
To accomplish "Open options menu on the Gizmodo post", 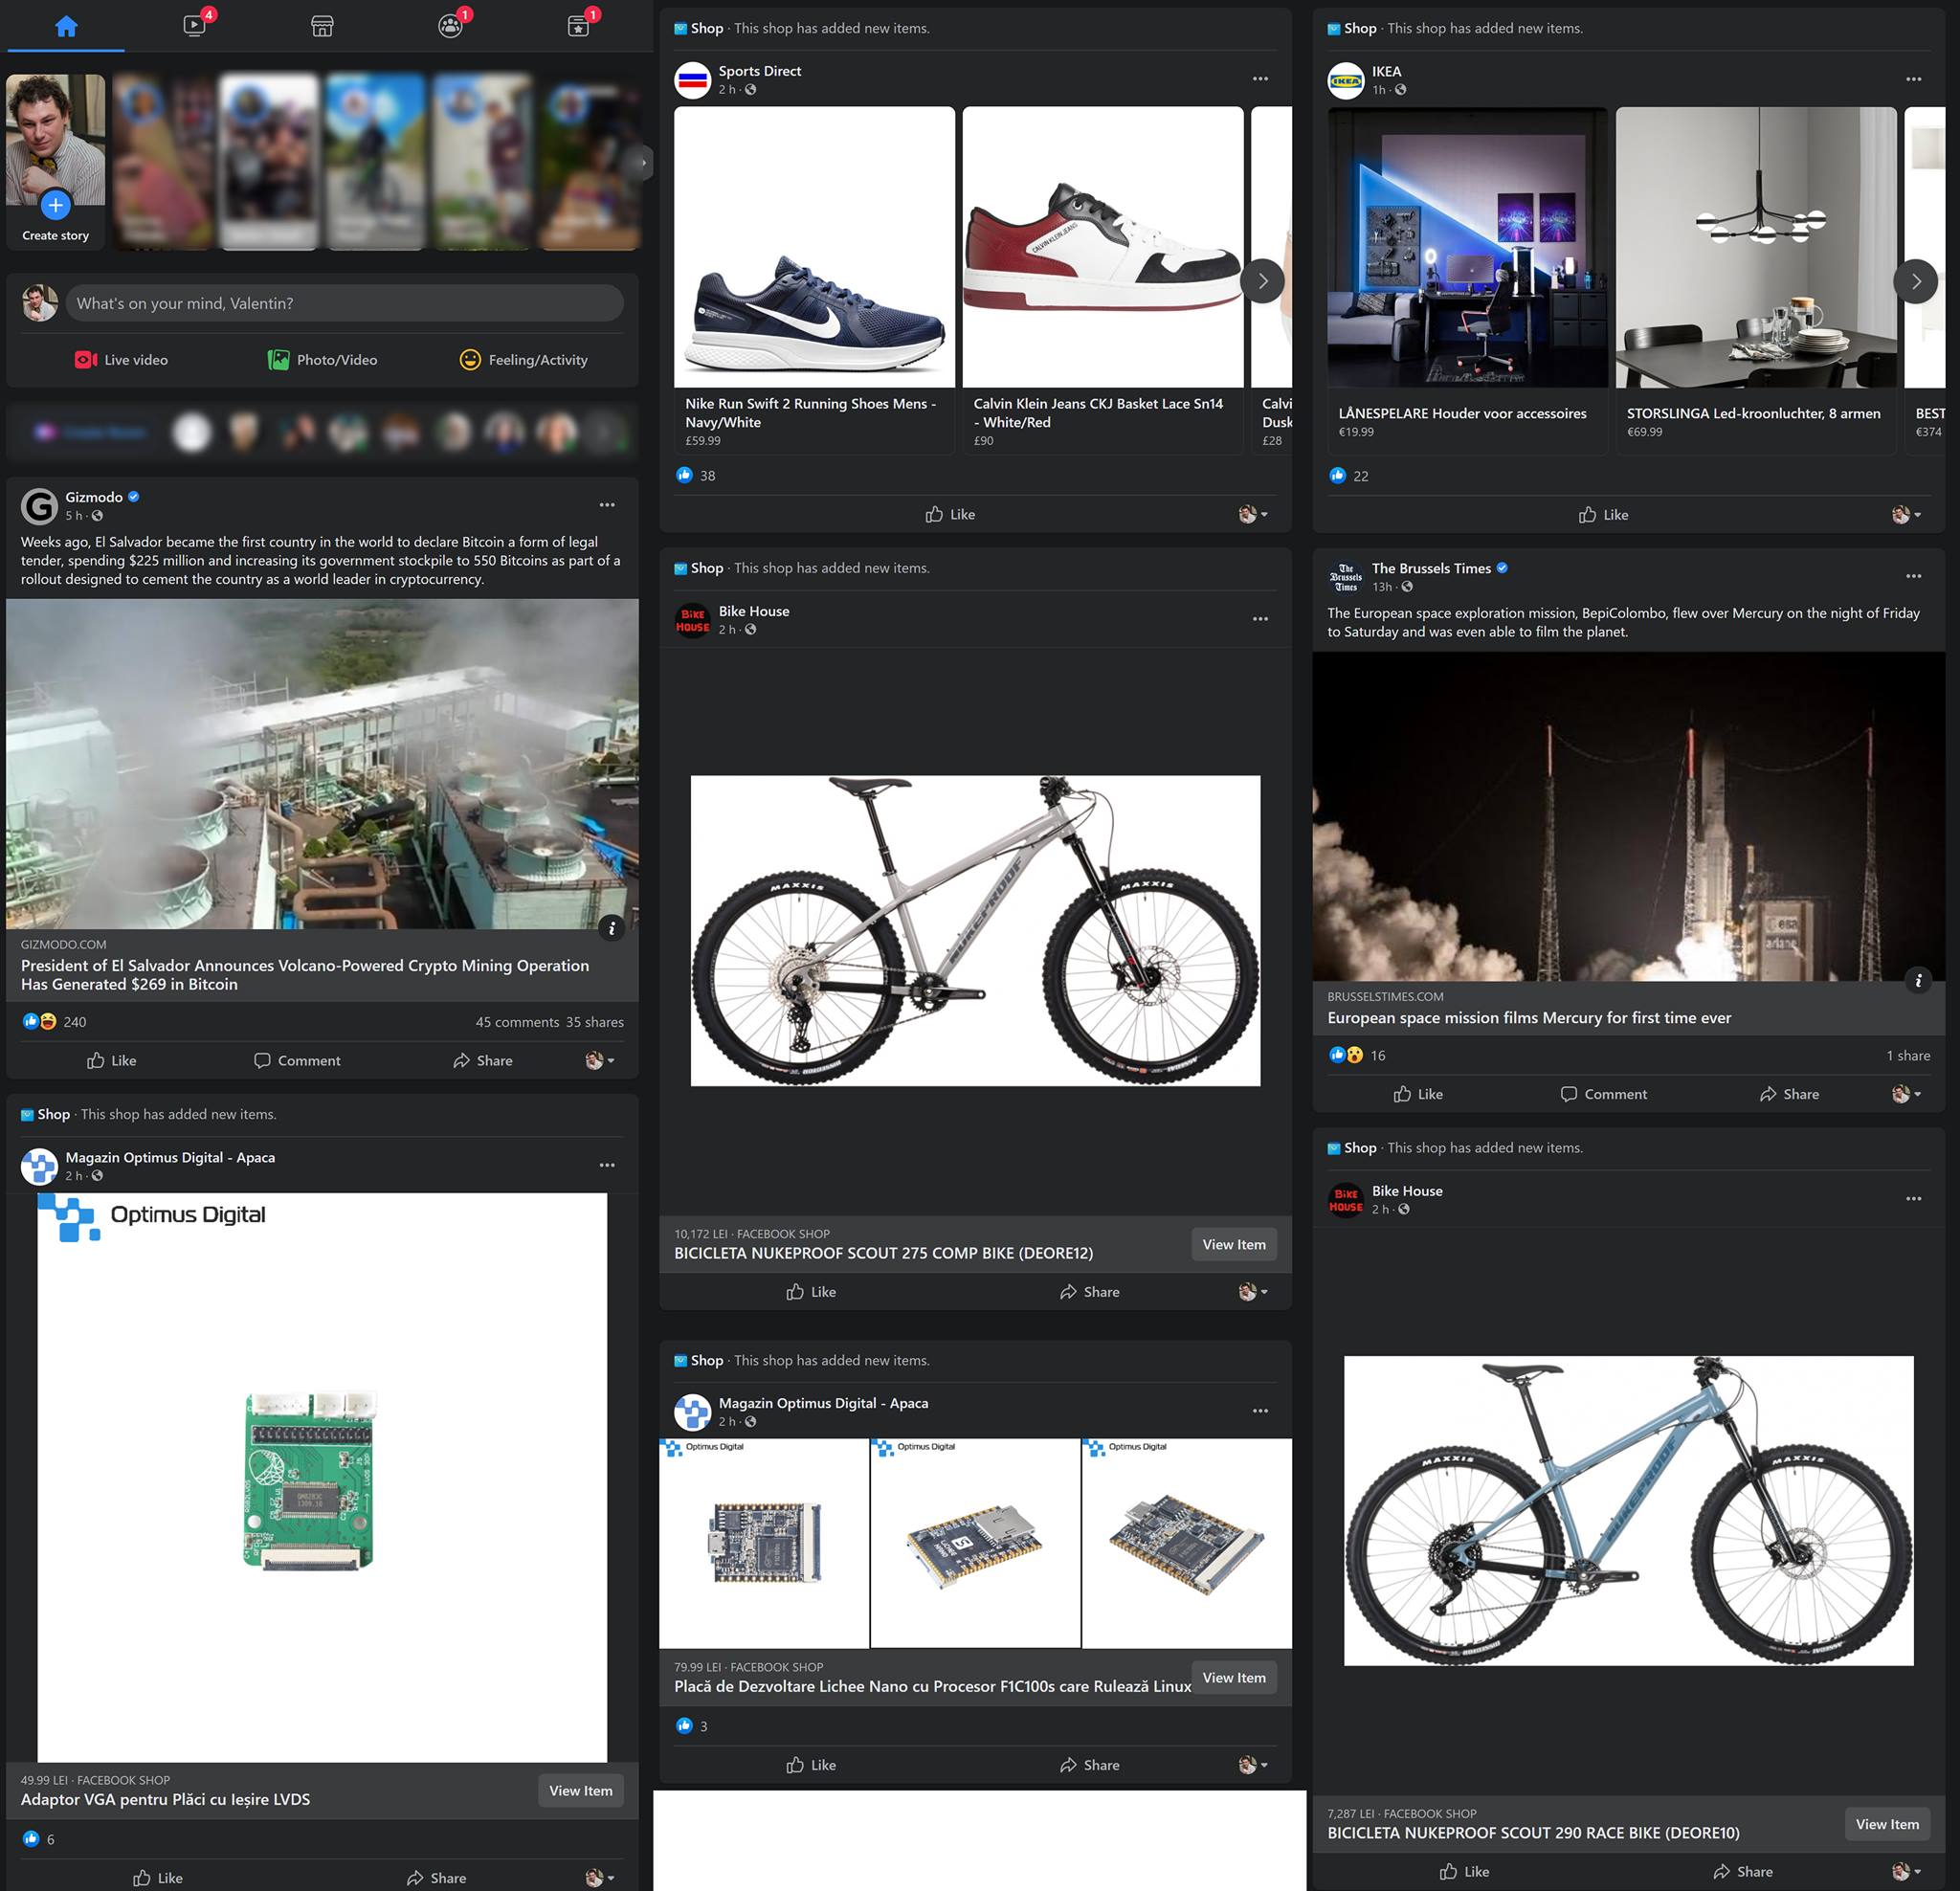I will click(607, 505).
